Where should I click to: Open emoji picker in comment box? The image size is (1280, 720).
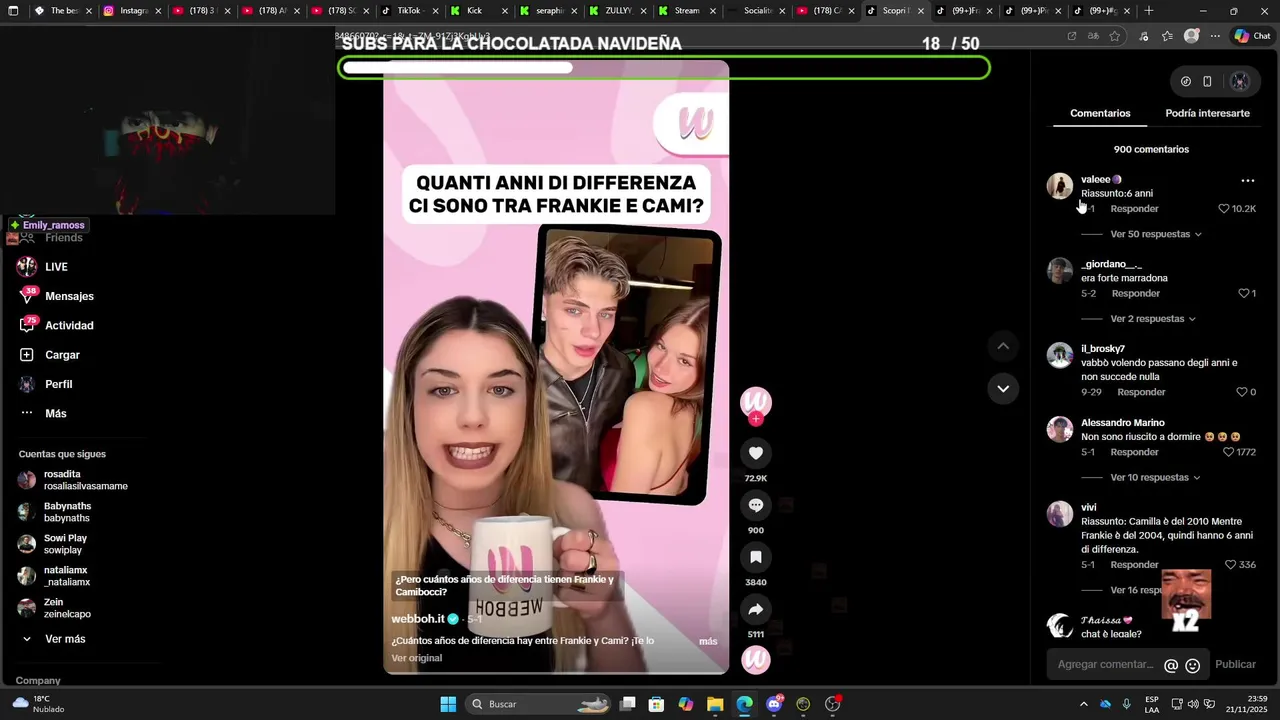(1193, 665)
